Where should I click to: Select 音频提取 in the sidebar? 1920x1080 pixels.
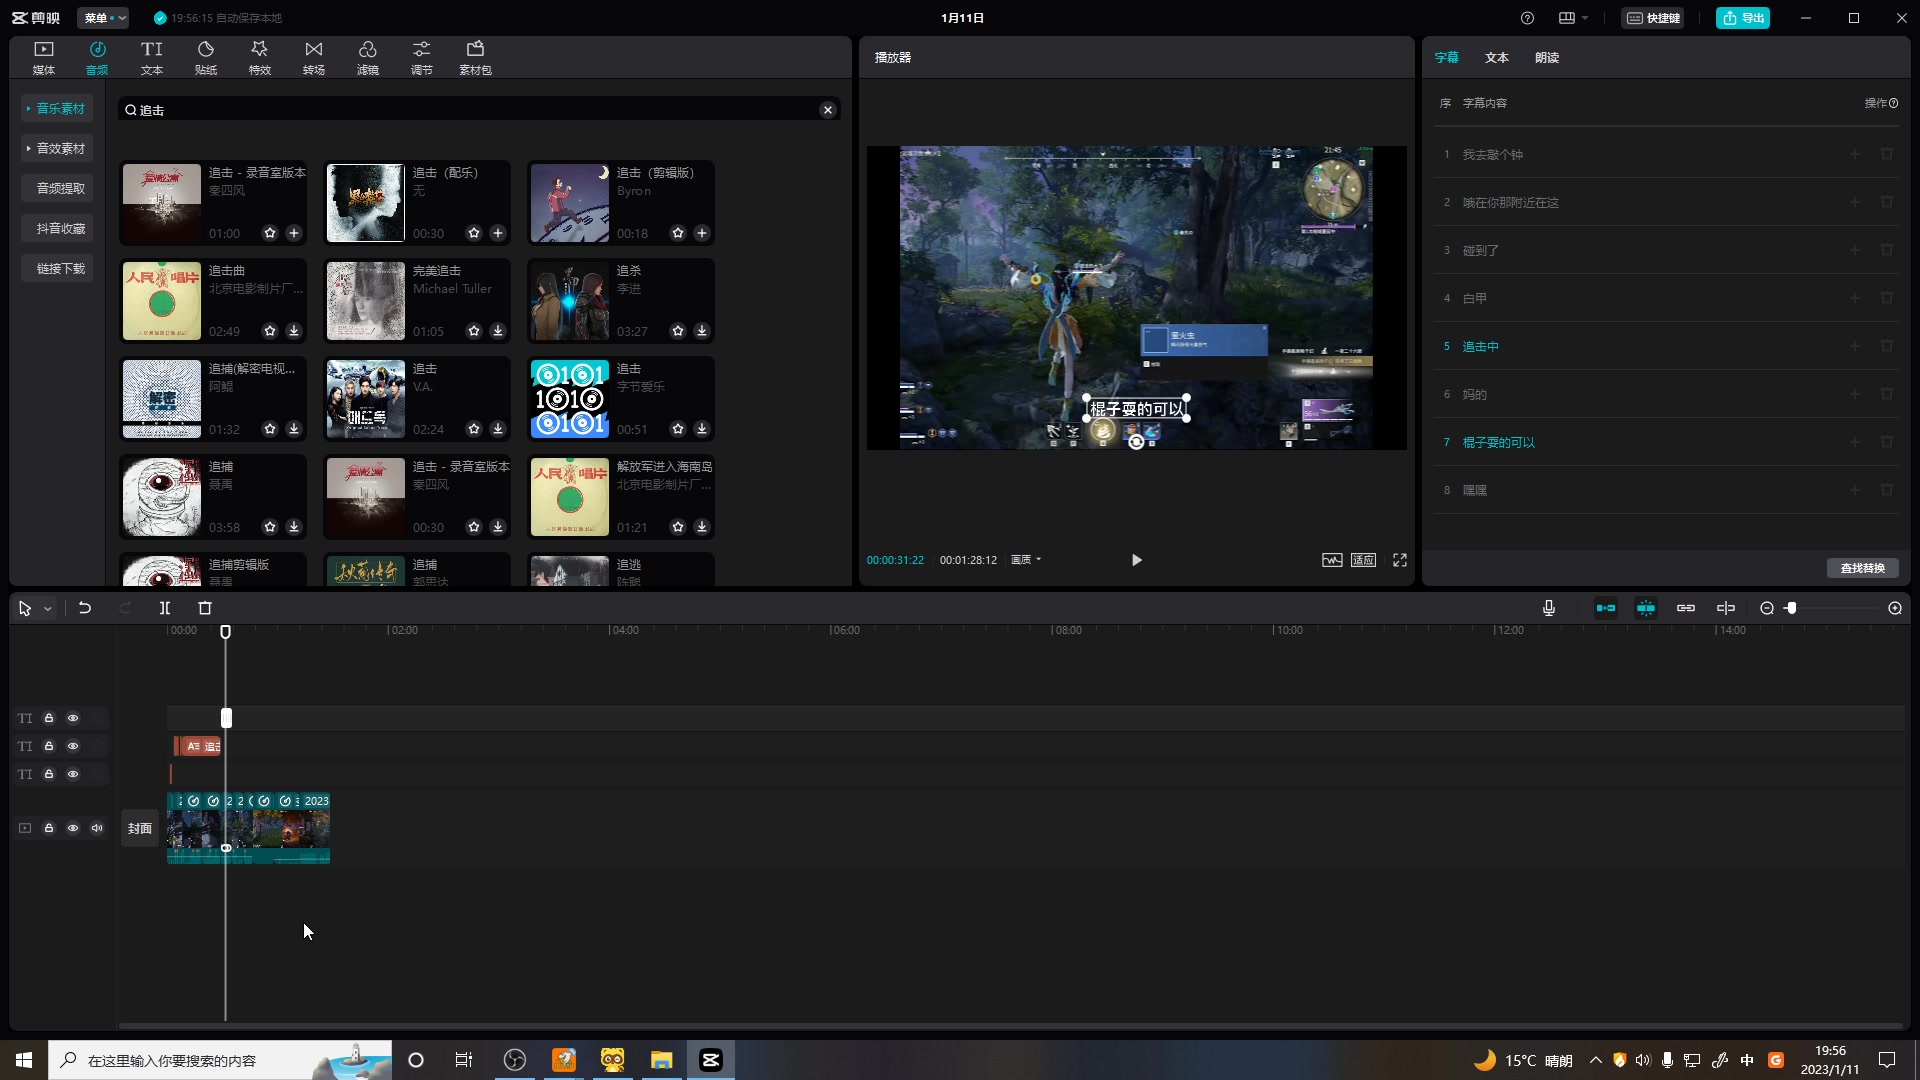pyautogui.click(x=57, y=188)
